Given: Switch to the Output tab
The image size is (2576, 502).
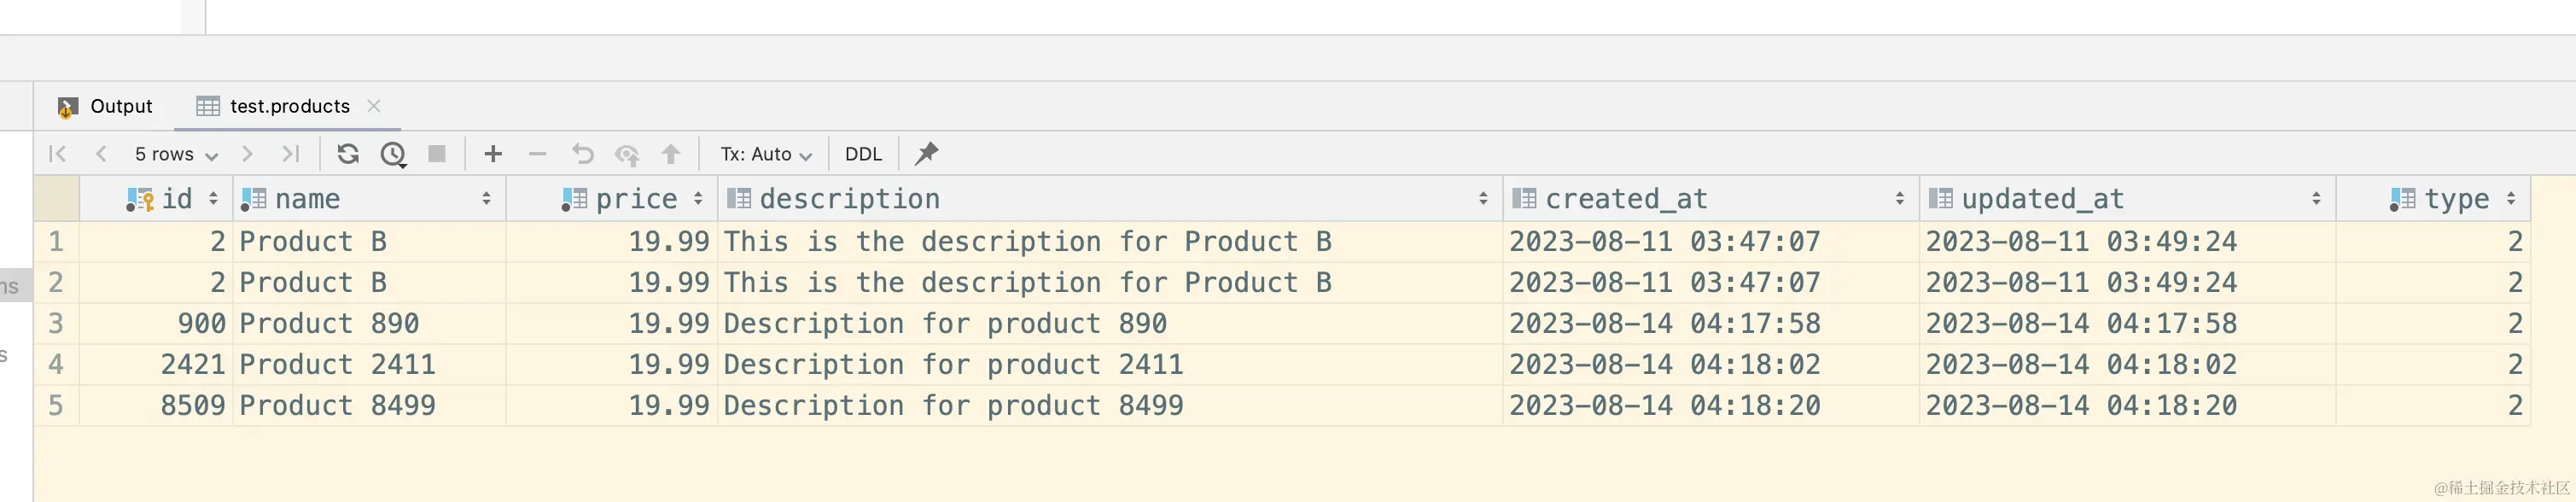Looking at the screenshot, I should click(107, 106).
